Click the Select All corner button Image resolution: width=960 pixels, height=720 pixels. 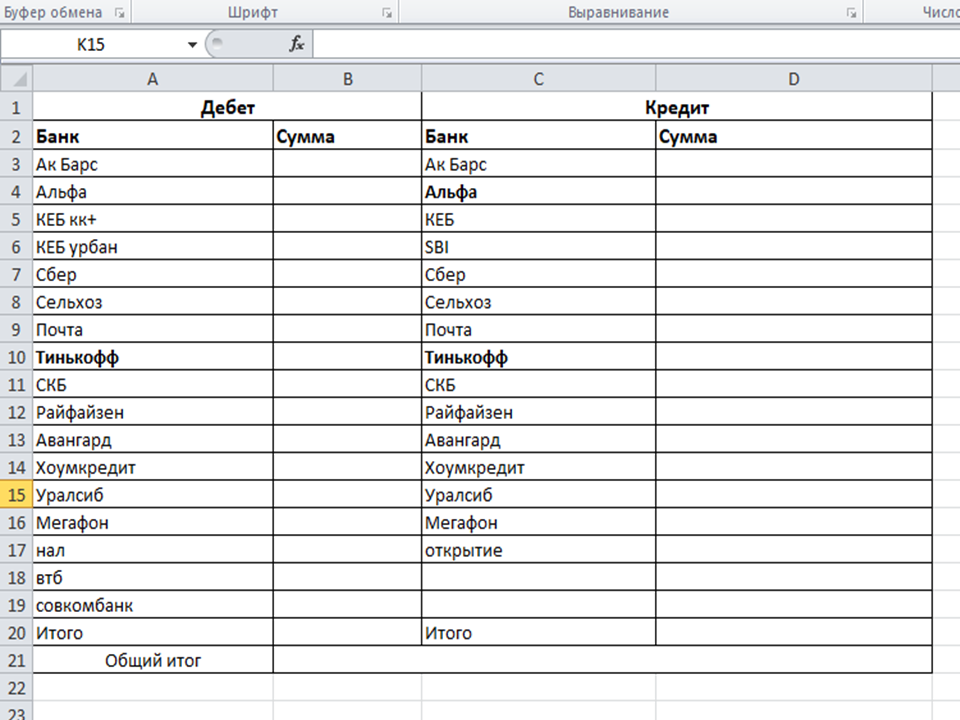(17, 79)
